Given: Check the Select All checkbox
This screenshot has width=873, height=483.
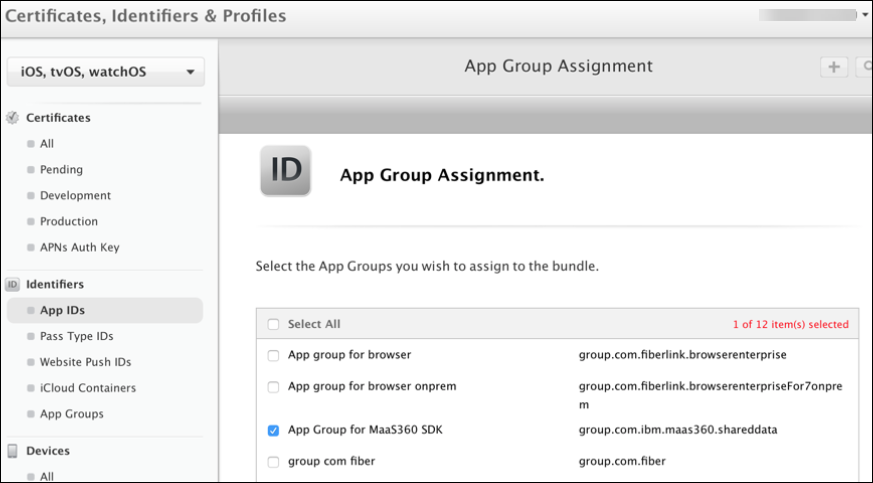Looking at the screenshot, I should click(x=273, y=324).
